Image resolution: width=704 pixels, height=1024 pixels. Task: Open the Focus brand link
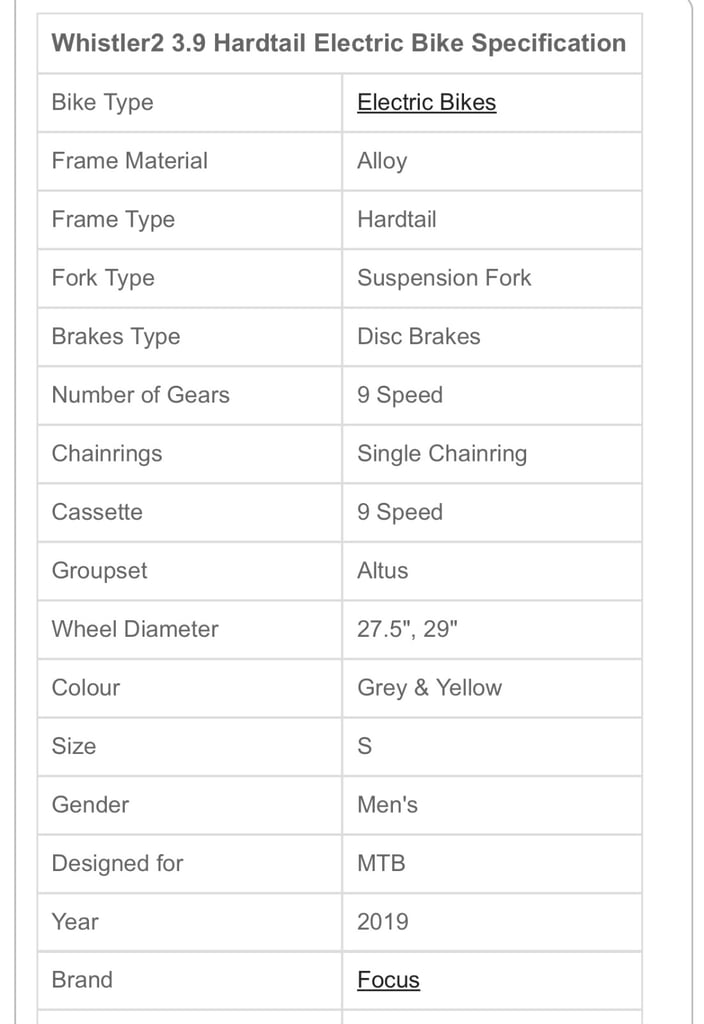pyautogui.click(x=388, y=980)
